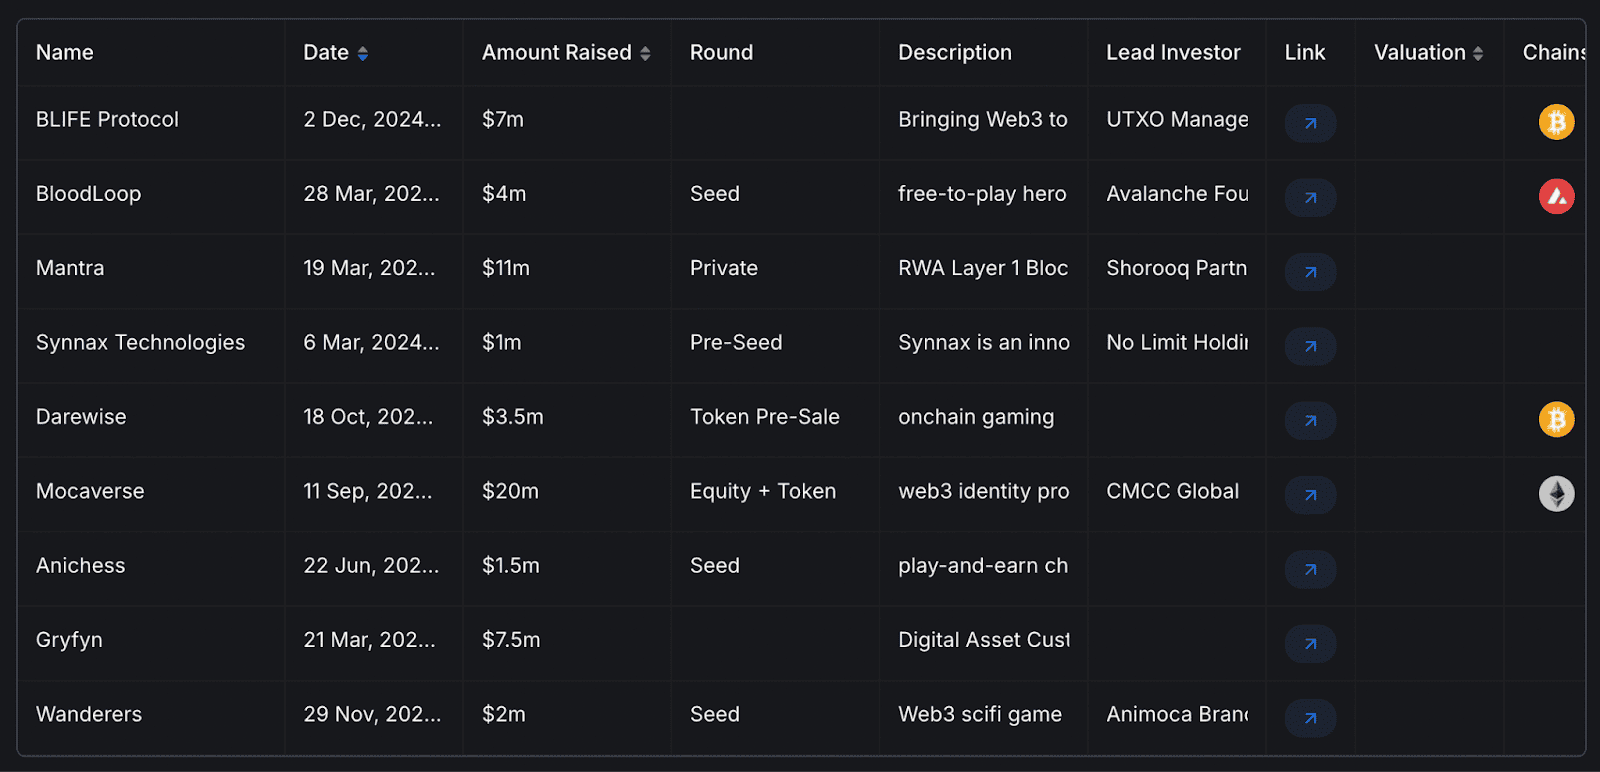This screenshot has width=1600, height=772.
Task: Sort the table by Valuation
Action: [x=1477, y=52]
